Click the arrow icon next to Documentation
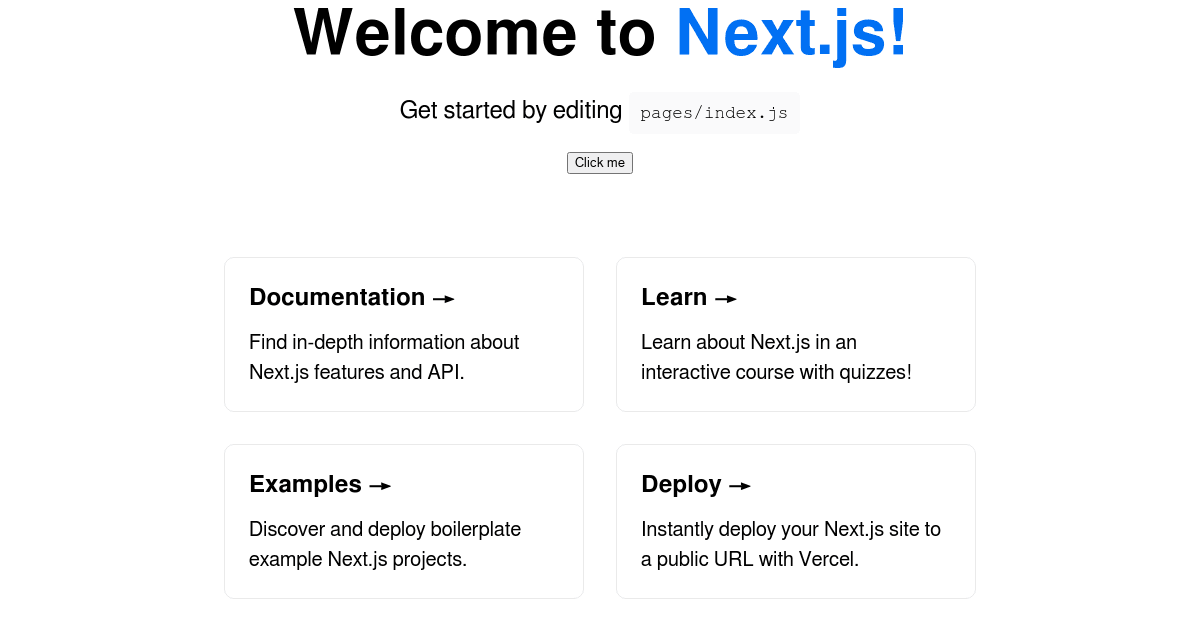This screenshot has width=1200, height=630. pyautogui.click(x=444, y=297)
